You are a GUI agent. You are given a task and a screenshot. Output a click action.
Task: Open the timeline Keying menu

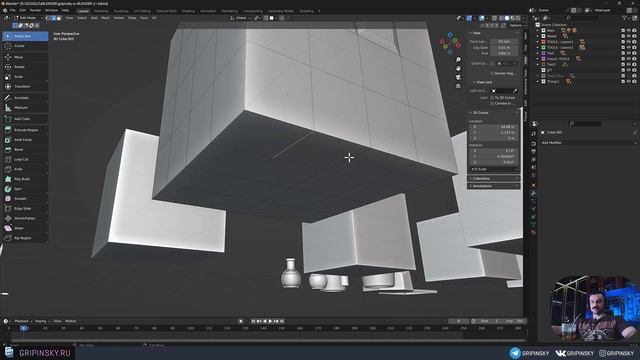coord(42,321)
